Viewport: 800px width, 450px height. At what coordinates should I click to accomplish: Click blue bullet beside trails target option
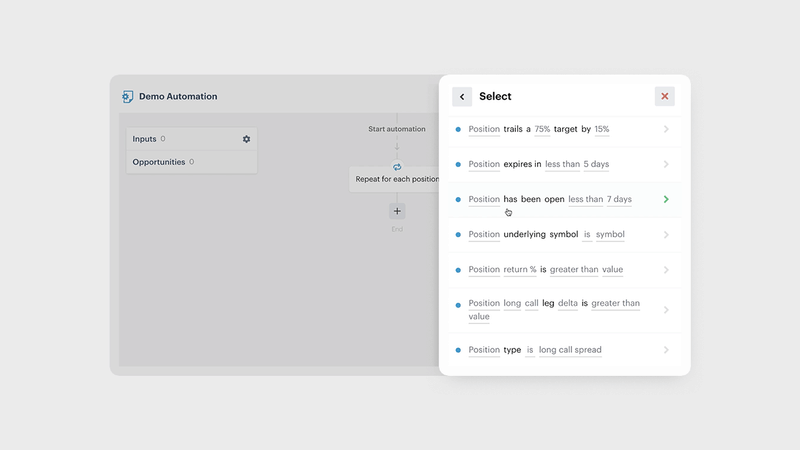458,129
